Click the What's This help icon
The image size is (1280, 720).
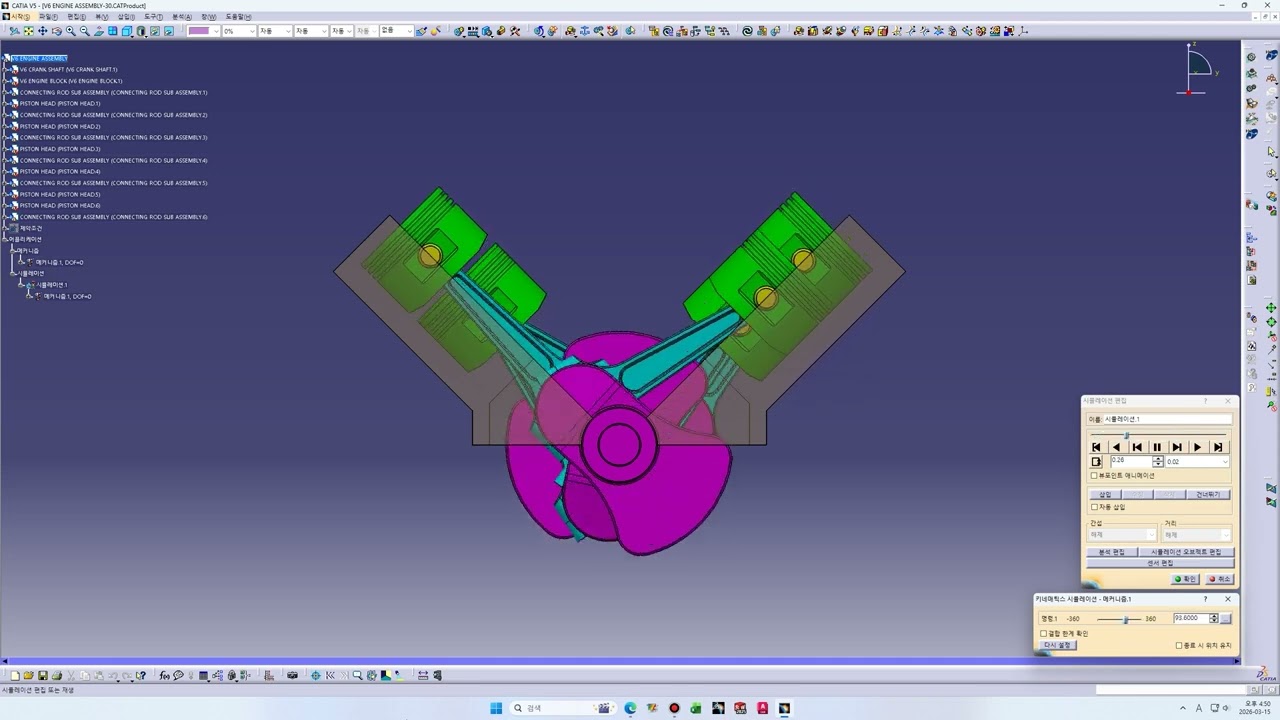click(x=141, y=675)
